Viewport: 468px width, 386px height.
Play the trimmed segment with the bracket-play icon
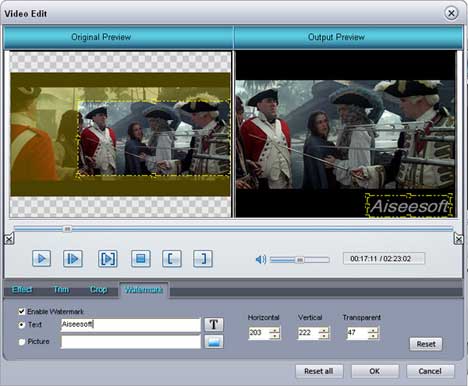click(108, 258)
